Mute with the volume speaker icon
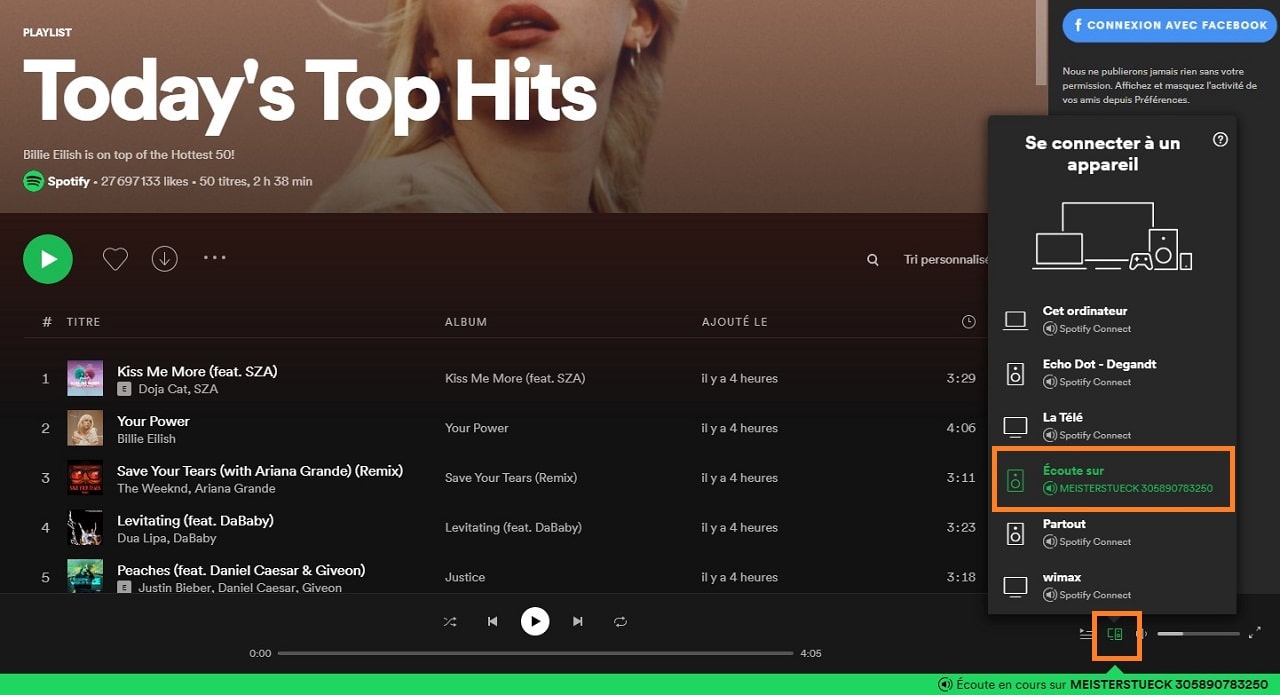 [x=1142, y=634]
